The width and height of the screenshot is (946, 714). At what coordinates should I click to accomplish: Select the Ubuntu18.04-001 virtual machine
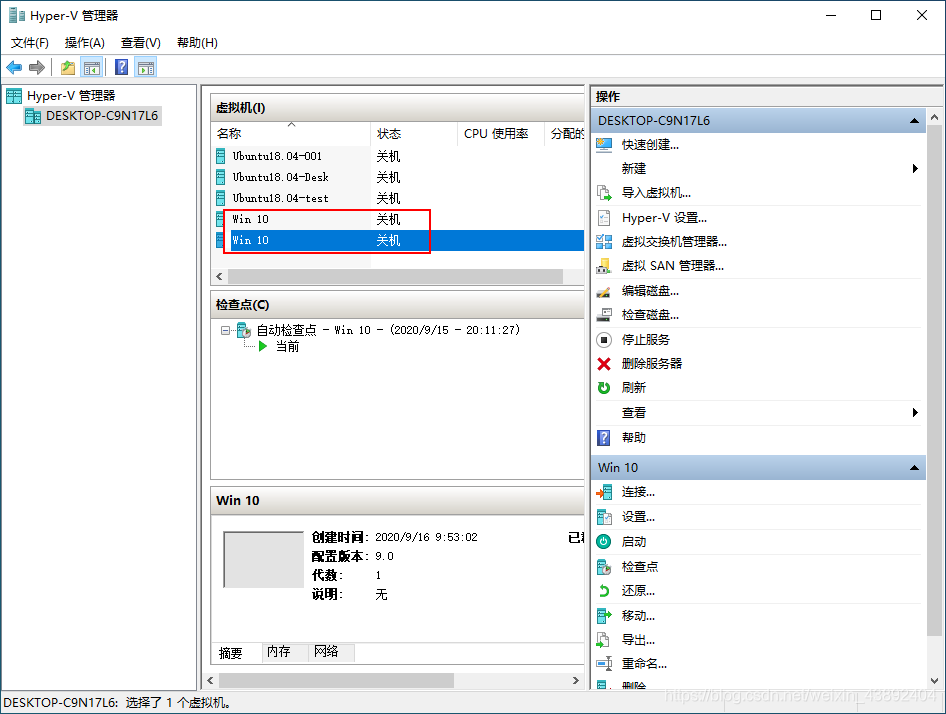pyautogui.click(x=278, y=156)
